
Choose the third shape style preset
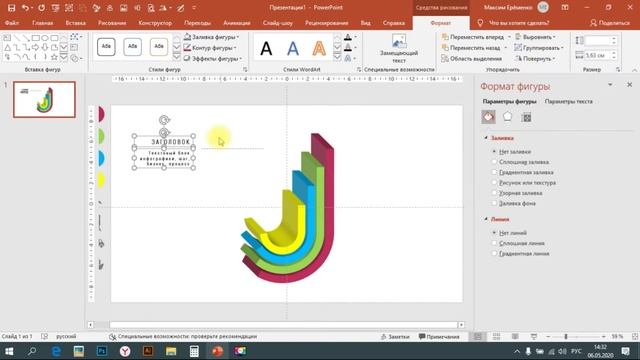point(158,47)
